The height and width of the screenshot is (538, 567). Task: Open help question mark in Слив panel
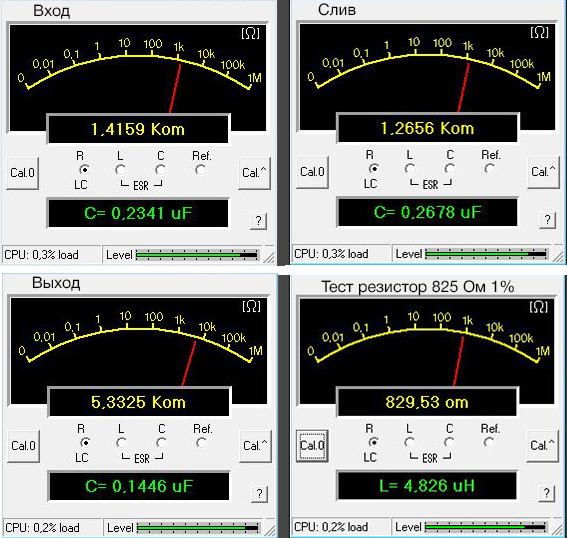click(547, 220)
